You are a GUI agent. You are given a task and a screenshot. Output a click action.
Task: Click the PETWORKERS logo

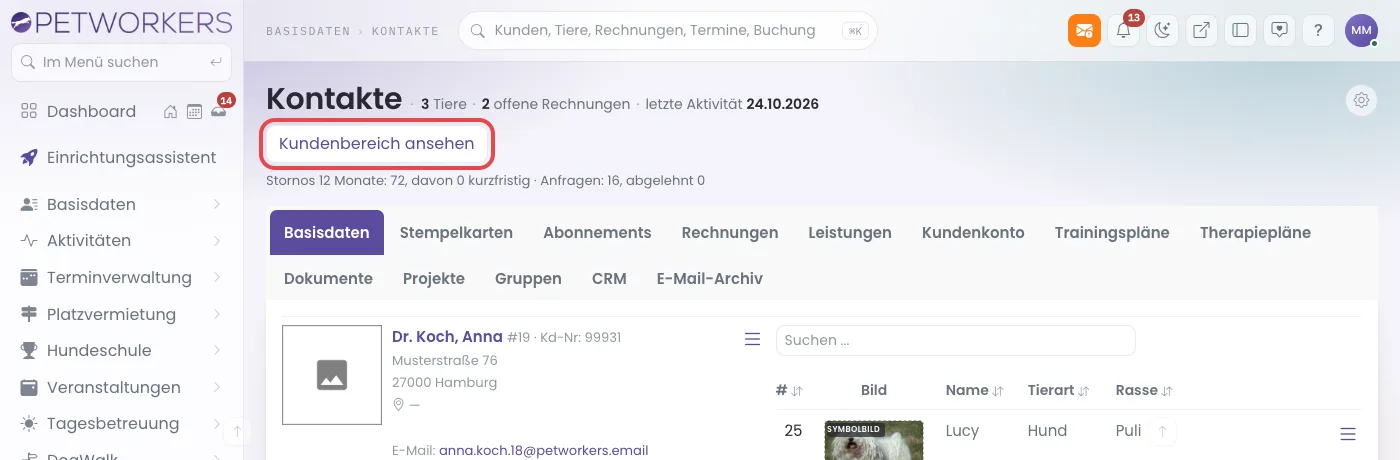(x=120, y=21)
